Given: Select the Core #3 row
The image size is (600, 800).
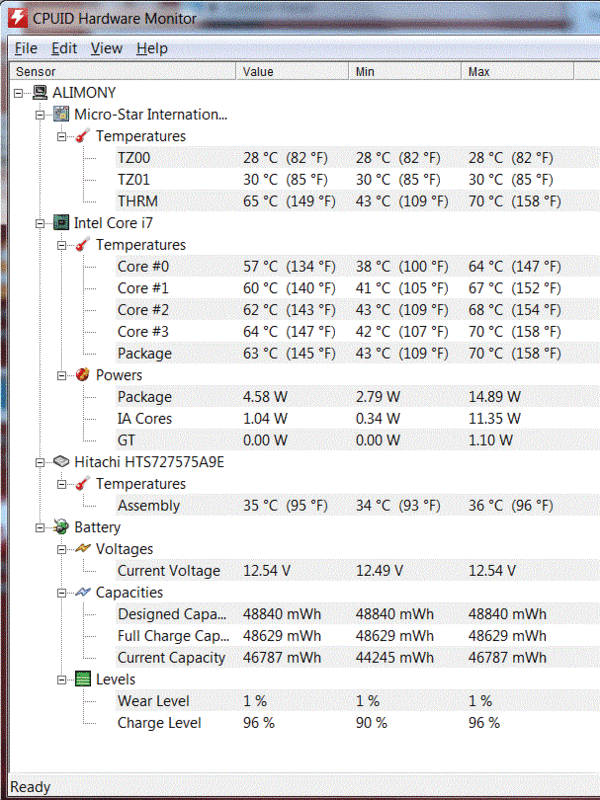Looking at the screenshot, I should tap(358, 332).
